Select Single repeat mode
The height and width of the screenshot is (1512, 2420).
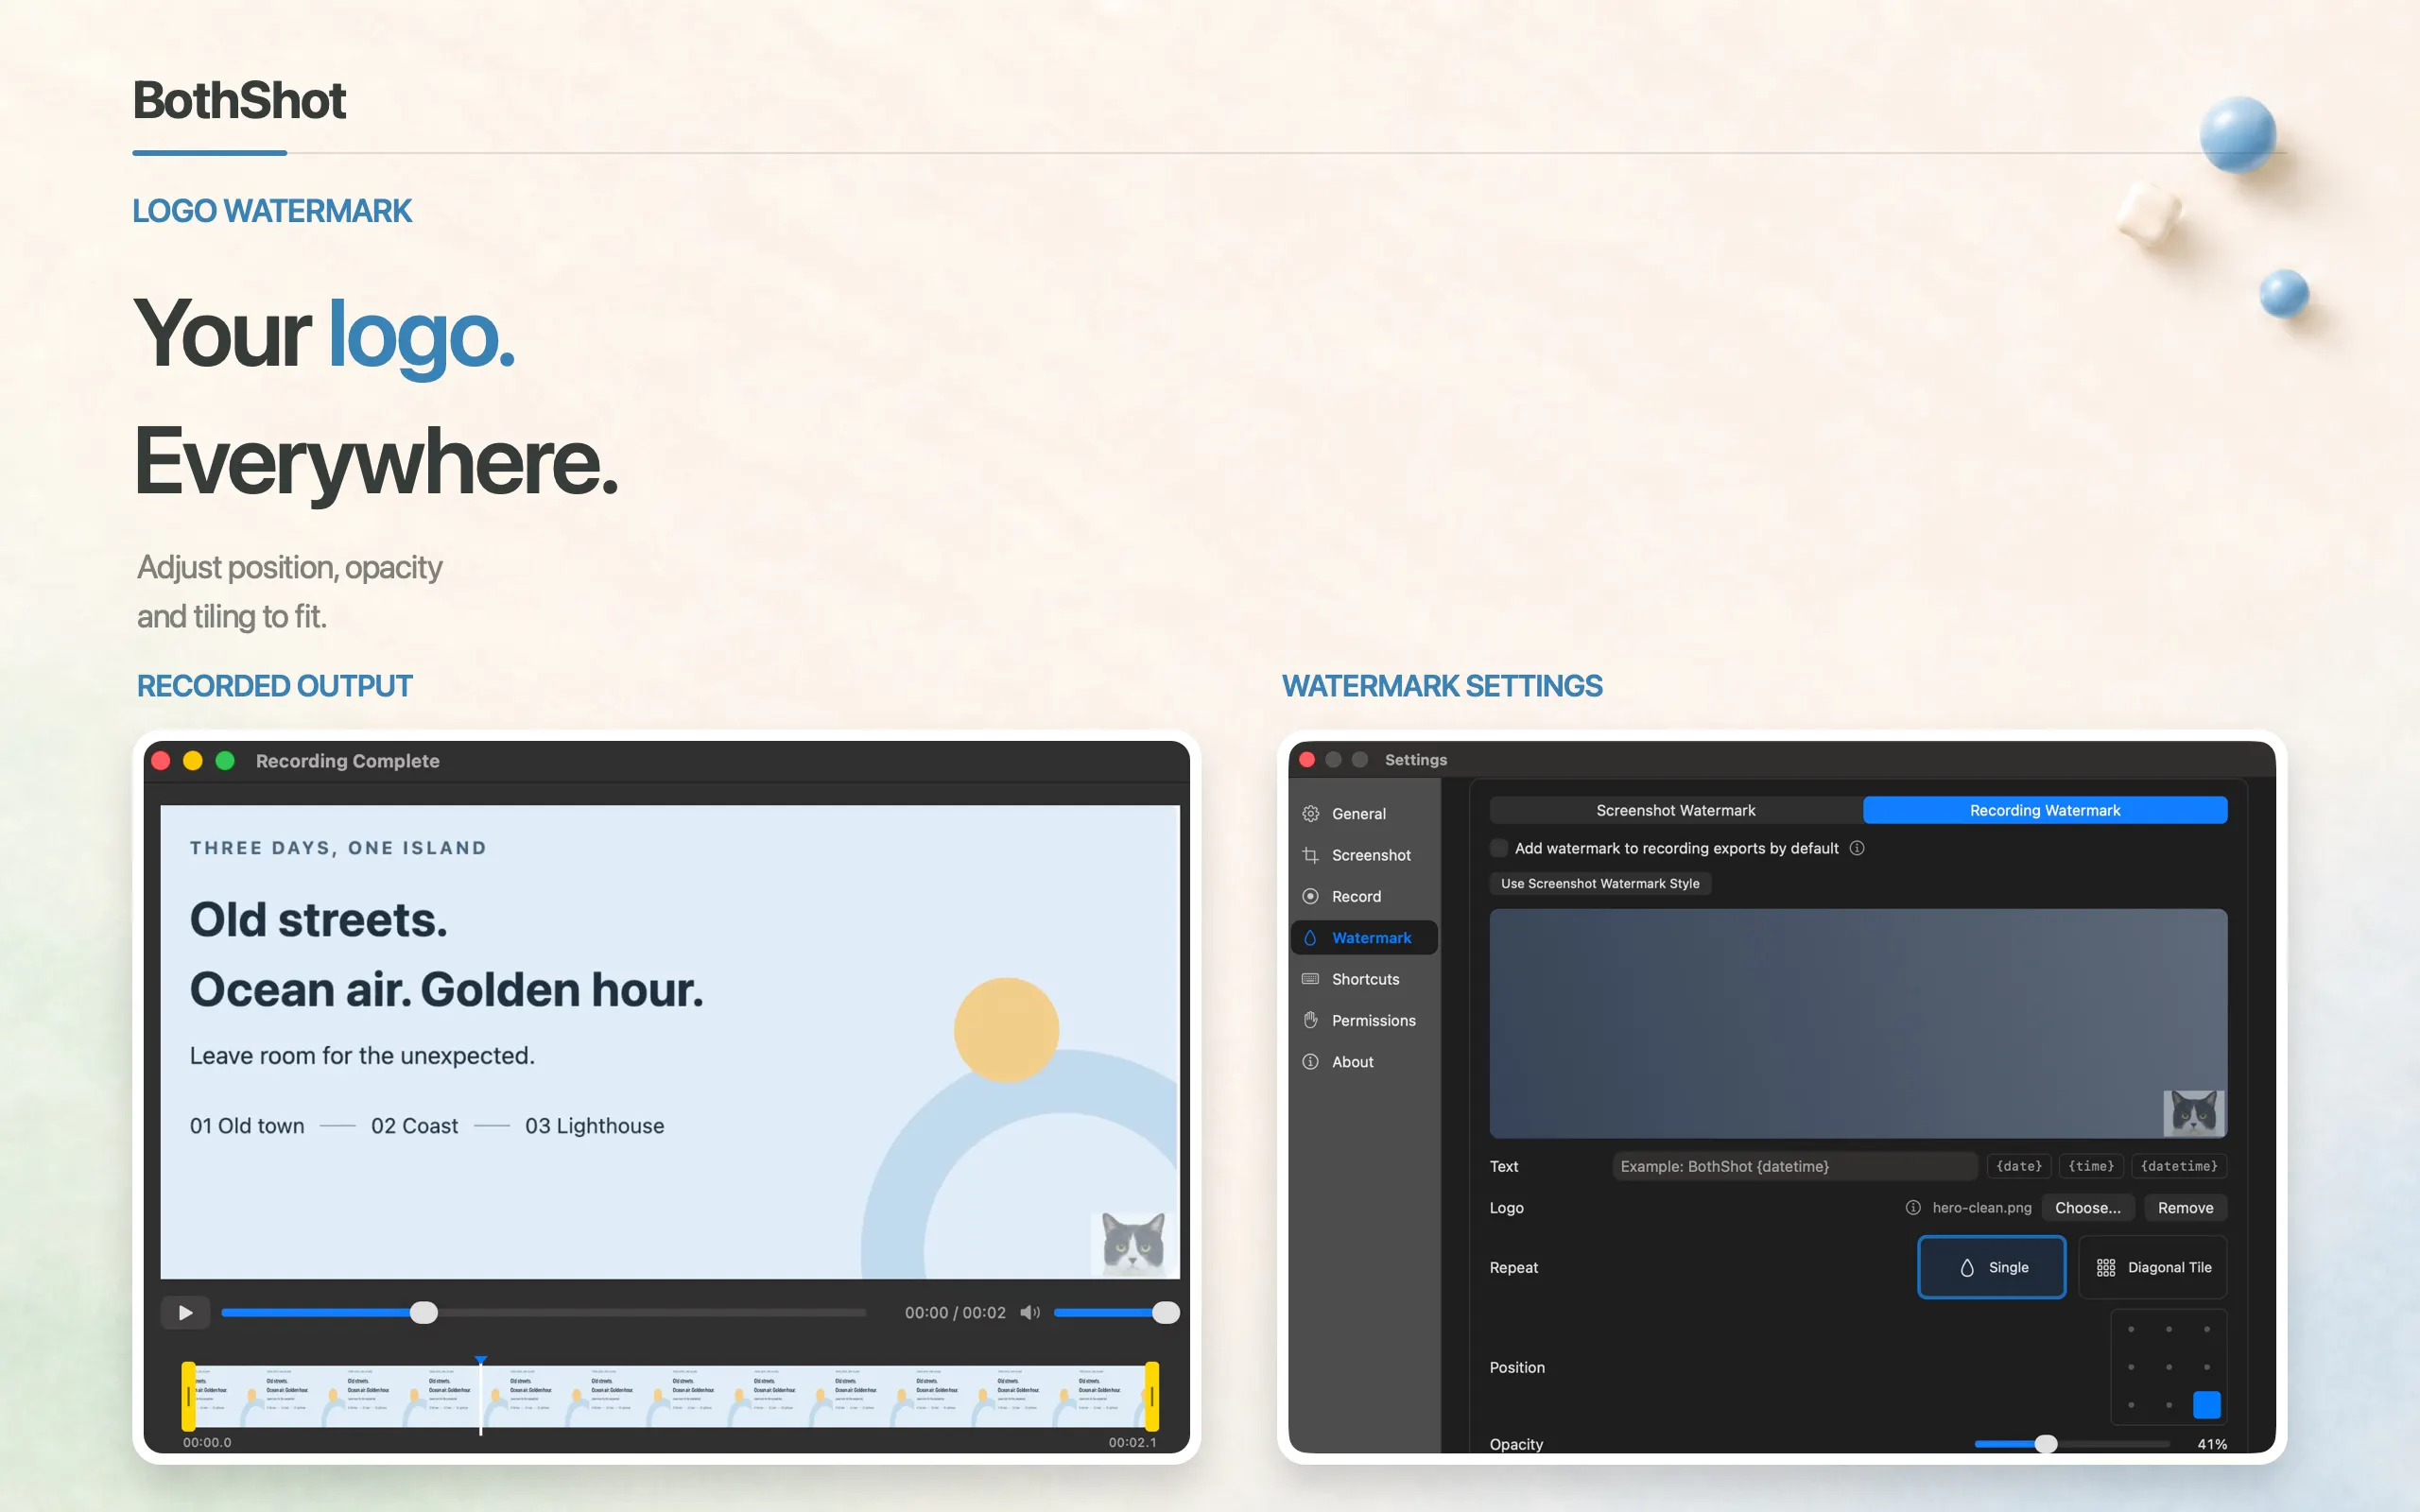click(1991, 1267)
